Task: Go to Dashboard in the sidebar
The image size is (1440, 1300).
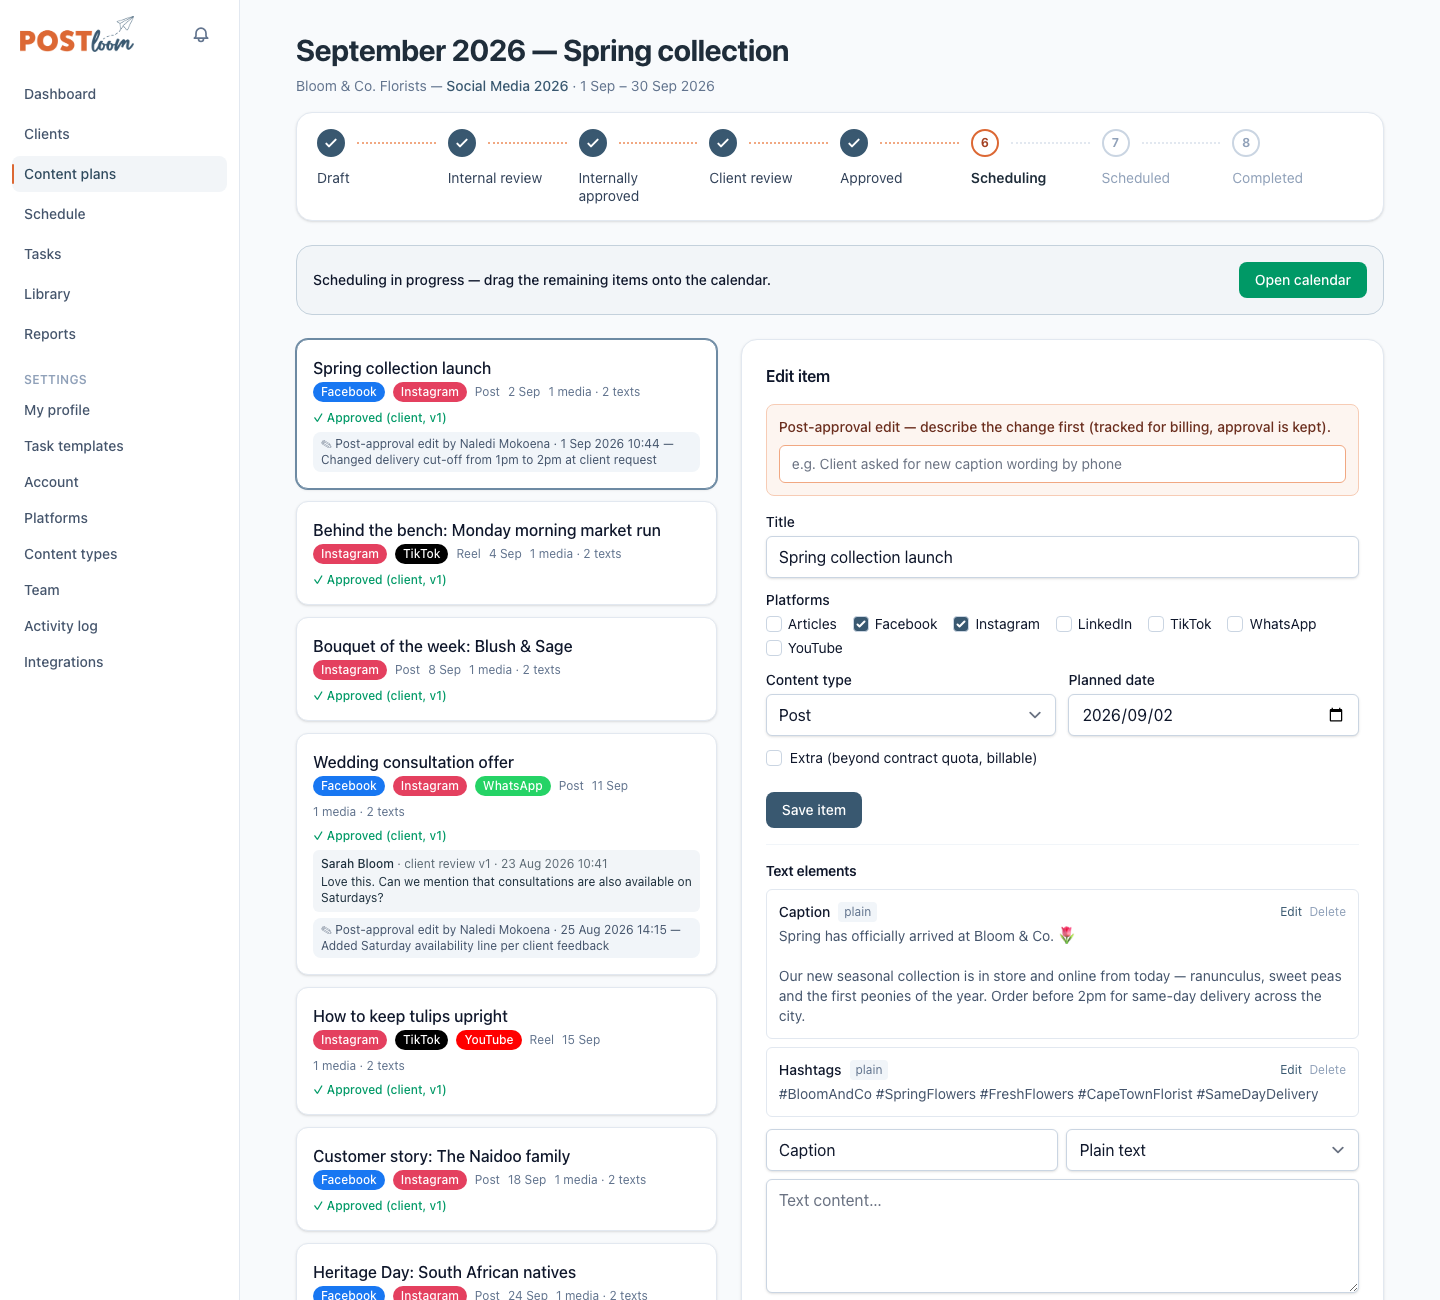Action: pos(119,94)
